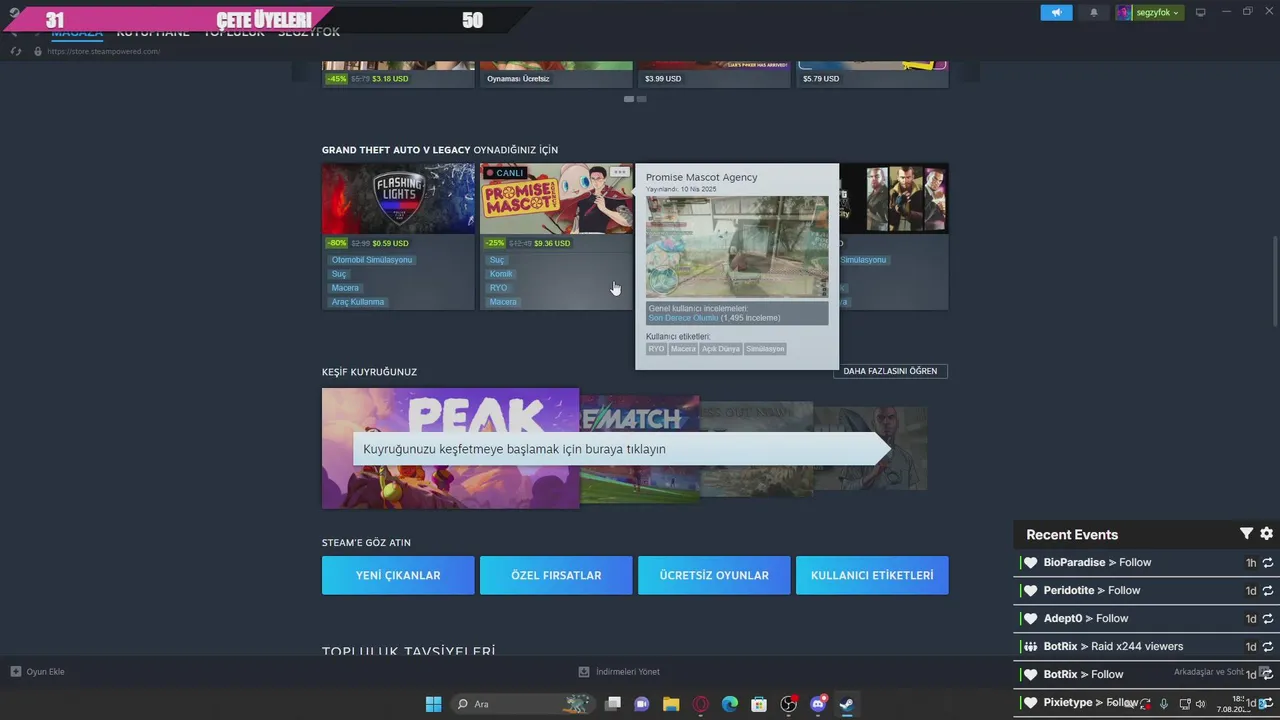1280x720 pixels.
Task: Open File Explorer from taskbar
Action: point(671,704)
